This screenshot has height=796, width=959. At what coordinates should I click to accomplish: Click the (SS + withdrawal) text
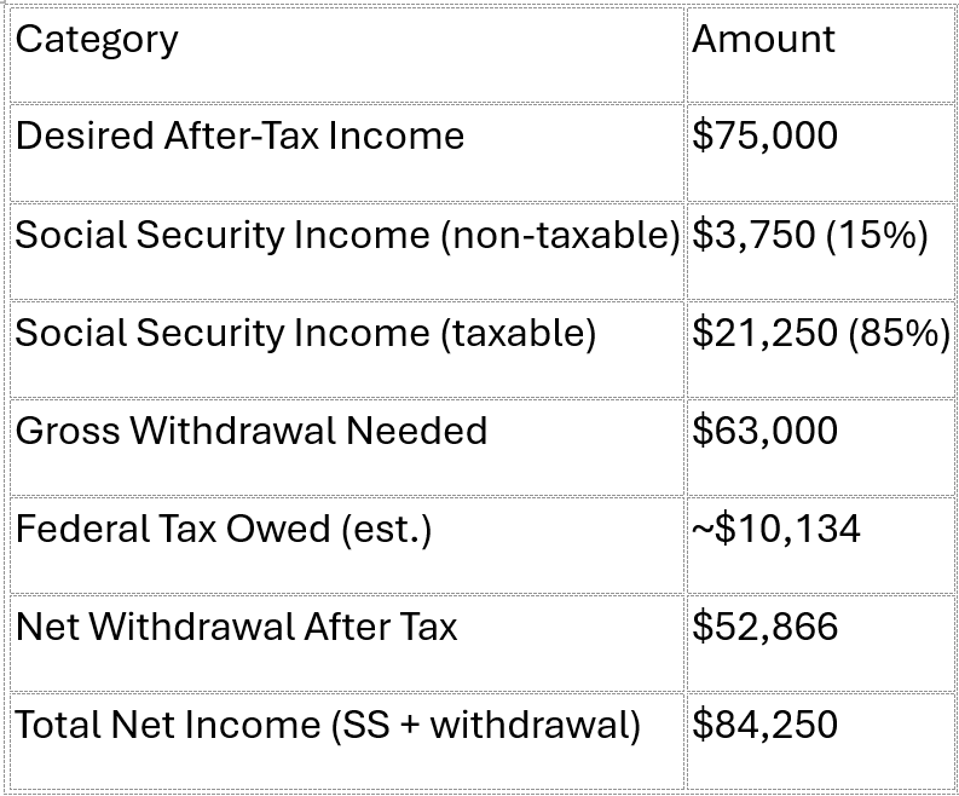coord(485,725)
